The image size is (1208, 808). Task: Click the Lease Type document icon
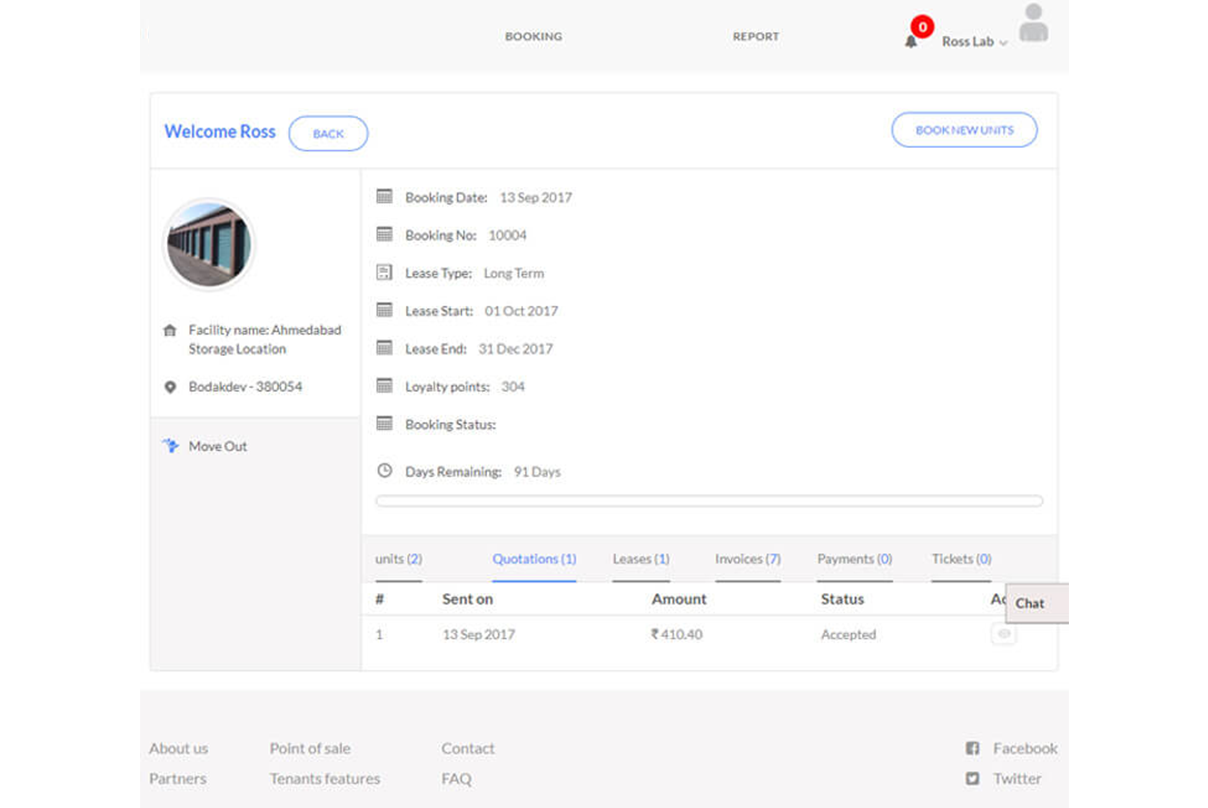click(384, 272)
